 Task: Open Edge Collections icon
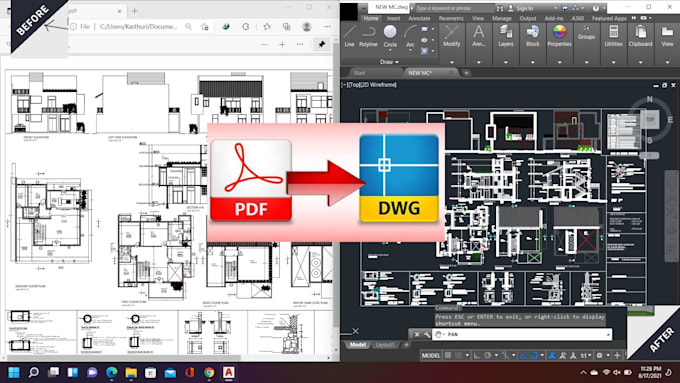[x=287, y=26]
